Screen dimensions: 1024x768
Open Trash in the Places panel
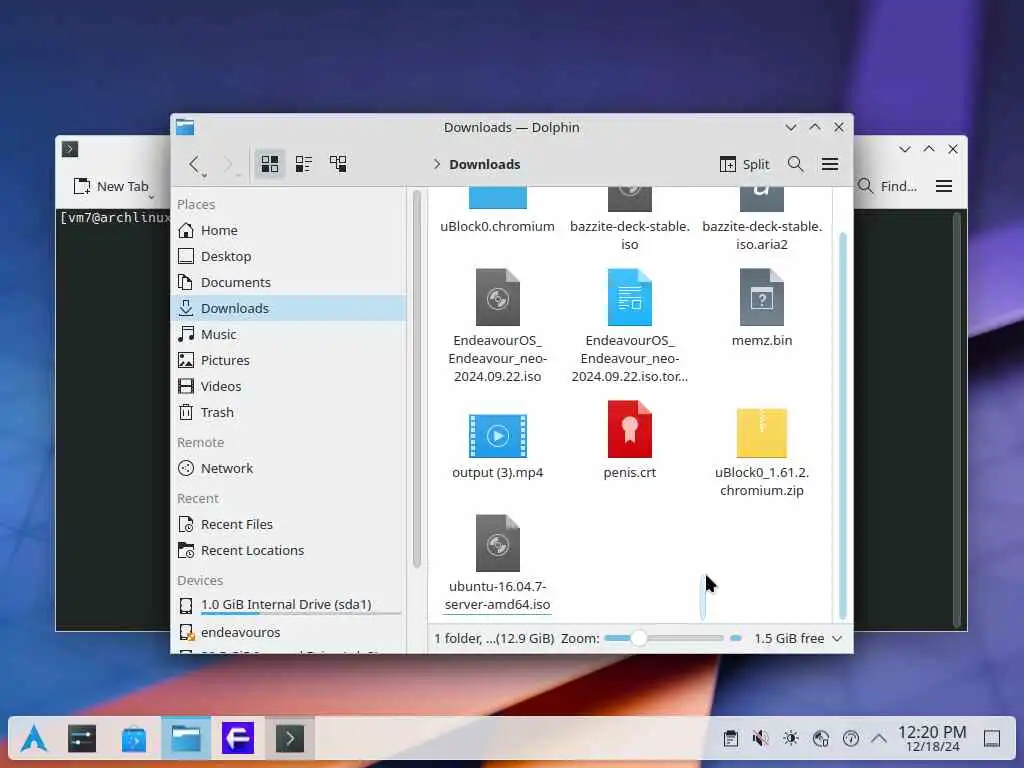coord(288,413)
